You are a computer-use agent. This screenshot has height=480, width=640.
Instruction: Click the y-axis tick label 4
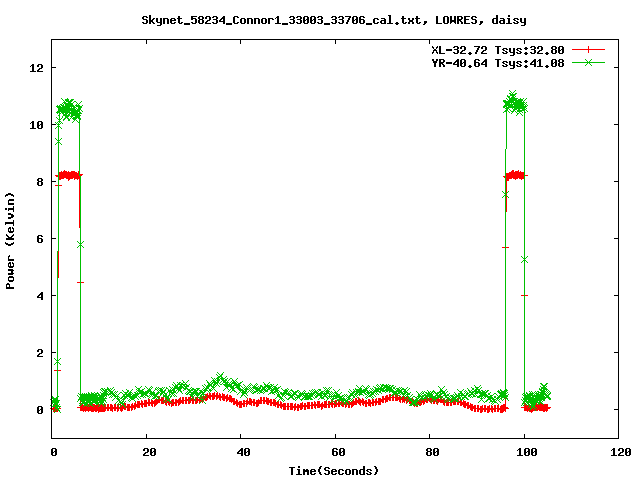point(40,296)
